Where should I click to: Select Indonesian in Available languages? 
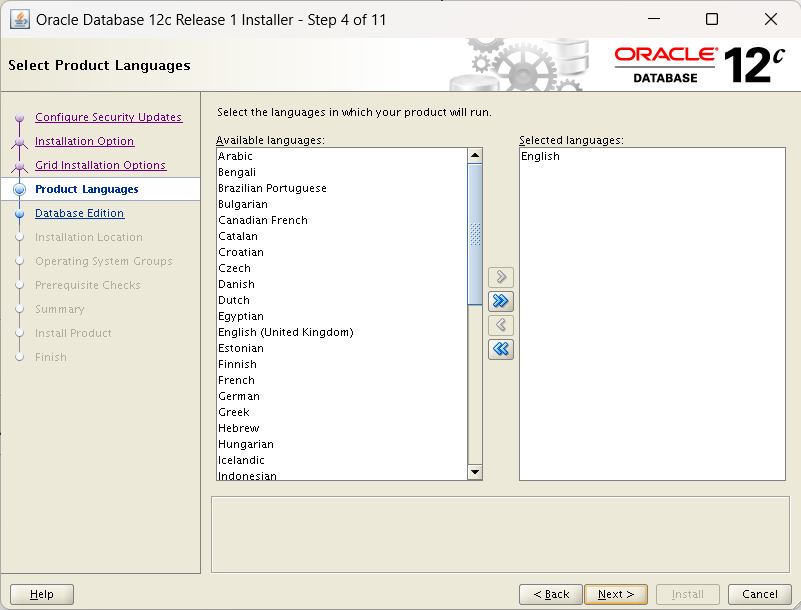342,475
